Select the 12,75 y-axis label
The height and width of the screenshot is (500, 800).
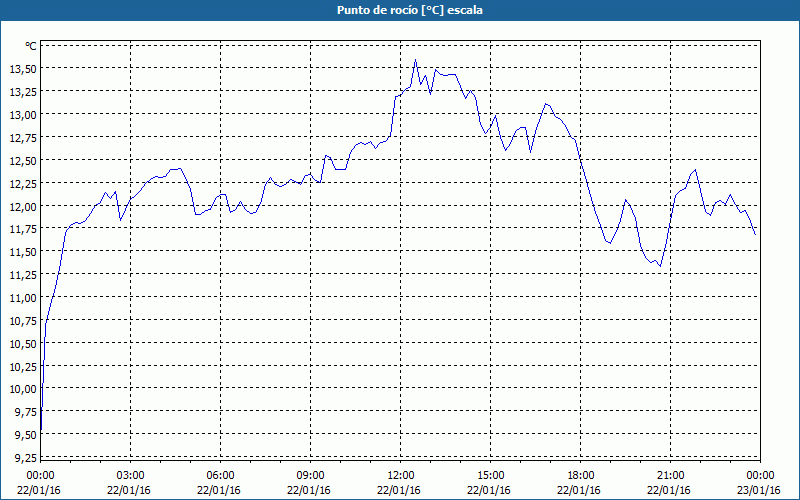coord(23,138)
